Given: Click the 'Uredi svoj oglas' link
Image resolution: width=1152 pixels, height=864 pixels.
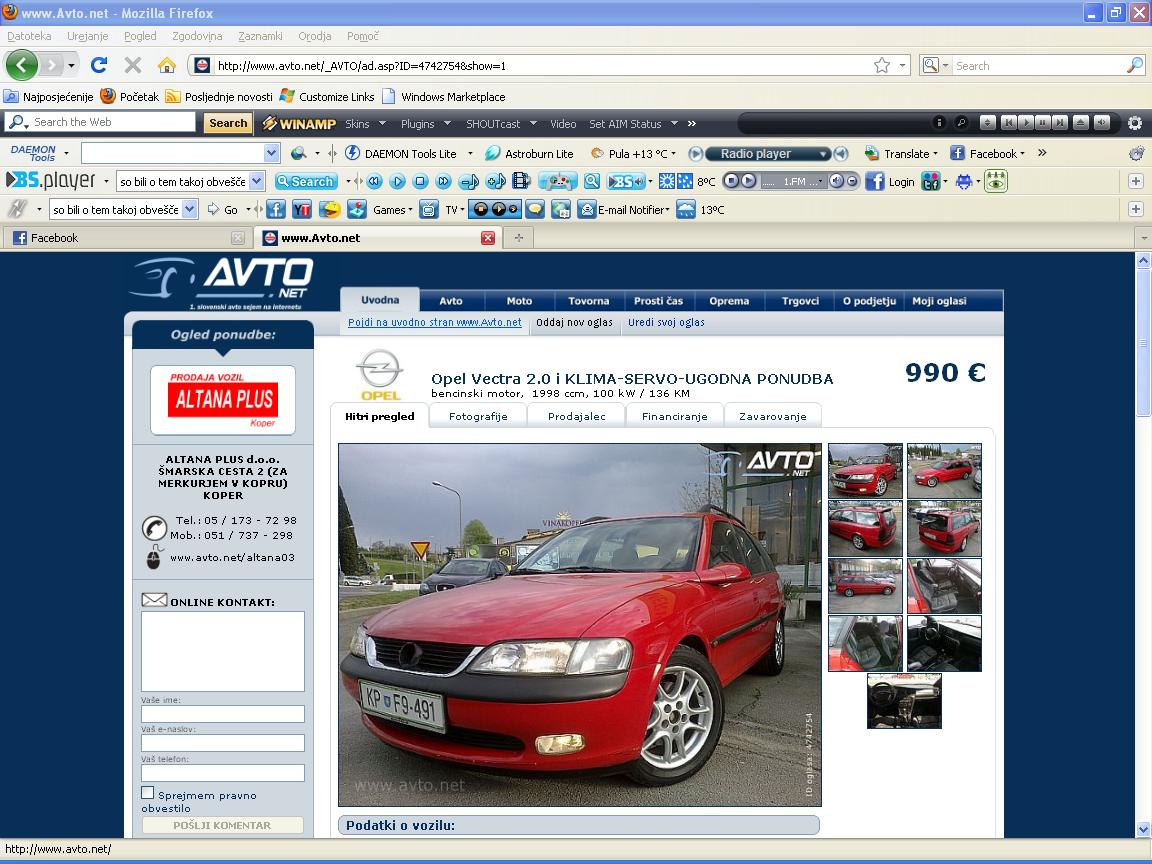Looking at the screenshot, I should tap(666, 322).
